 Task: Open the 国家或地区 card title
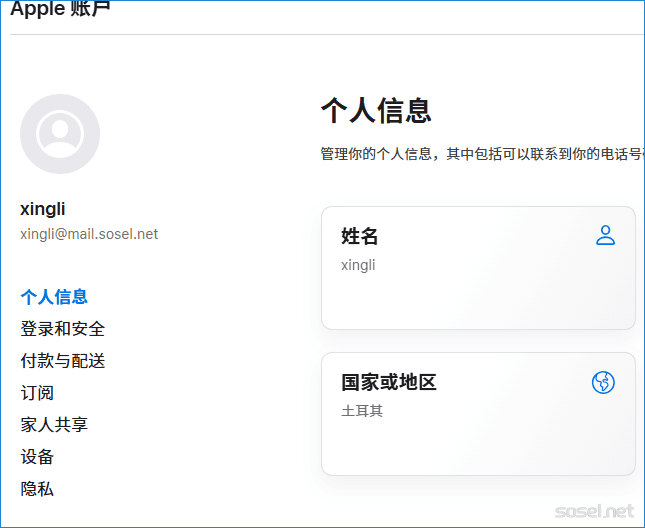[x=389, y=383]
